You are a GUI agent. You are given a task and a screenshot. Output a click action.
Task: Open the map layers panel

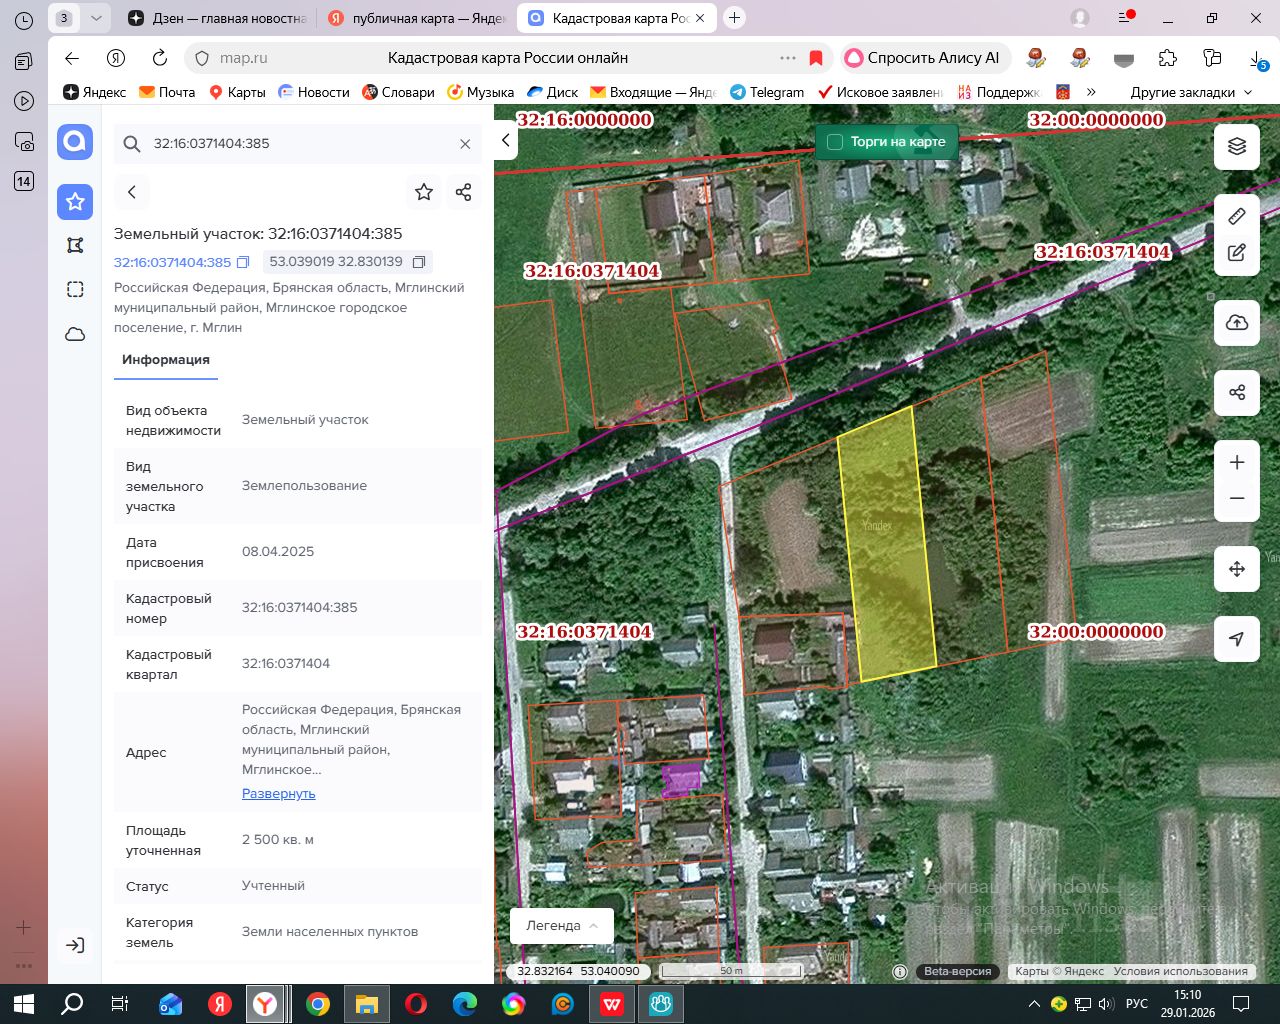(1237, 147)
